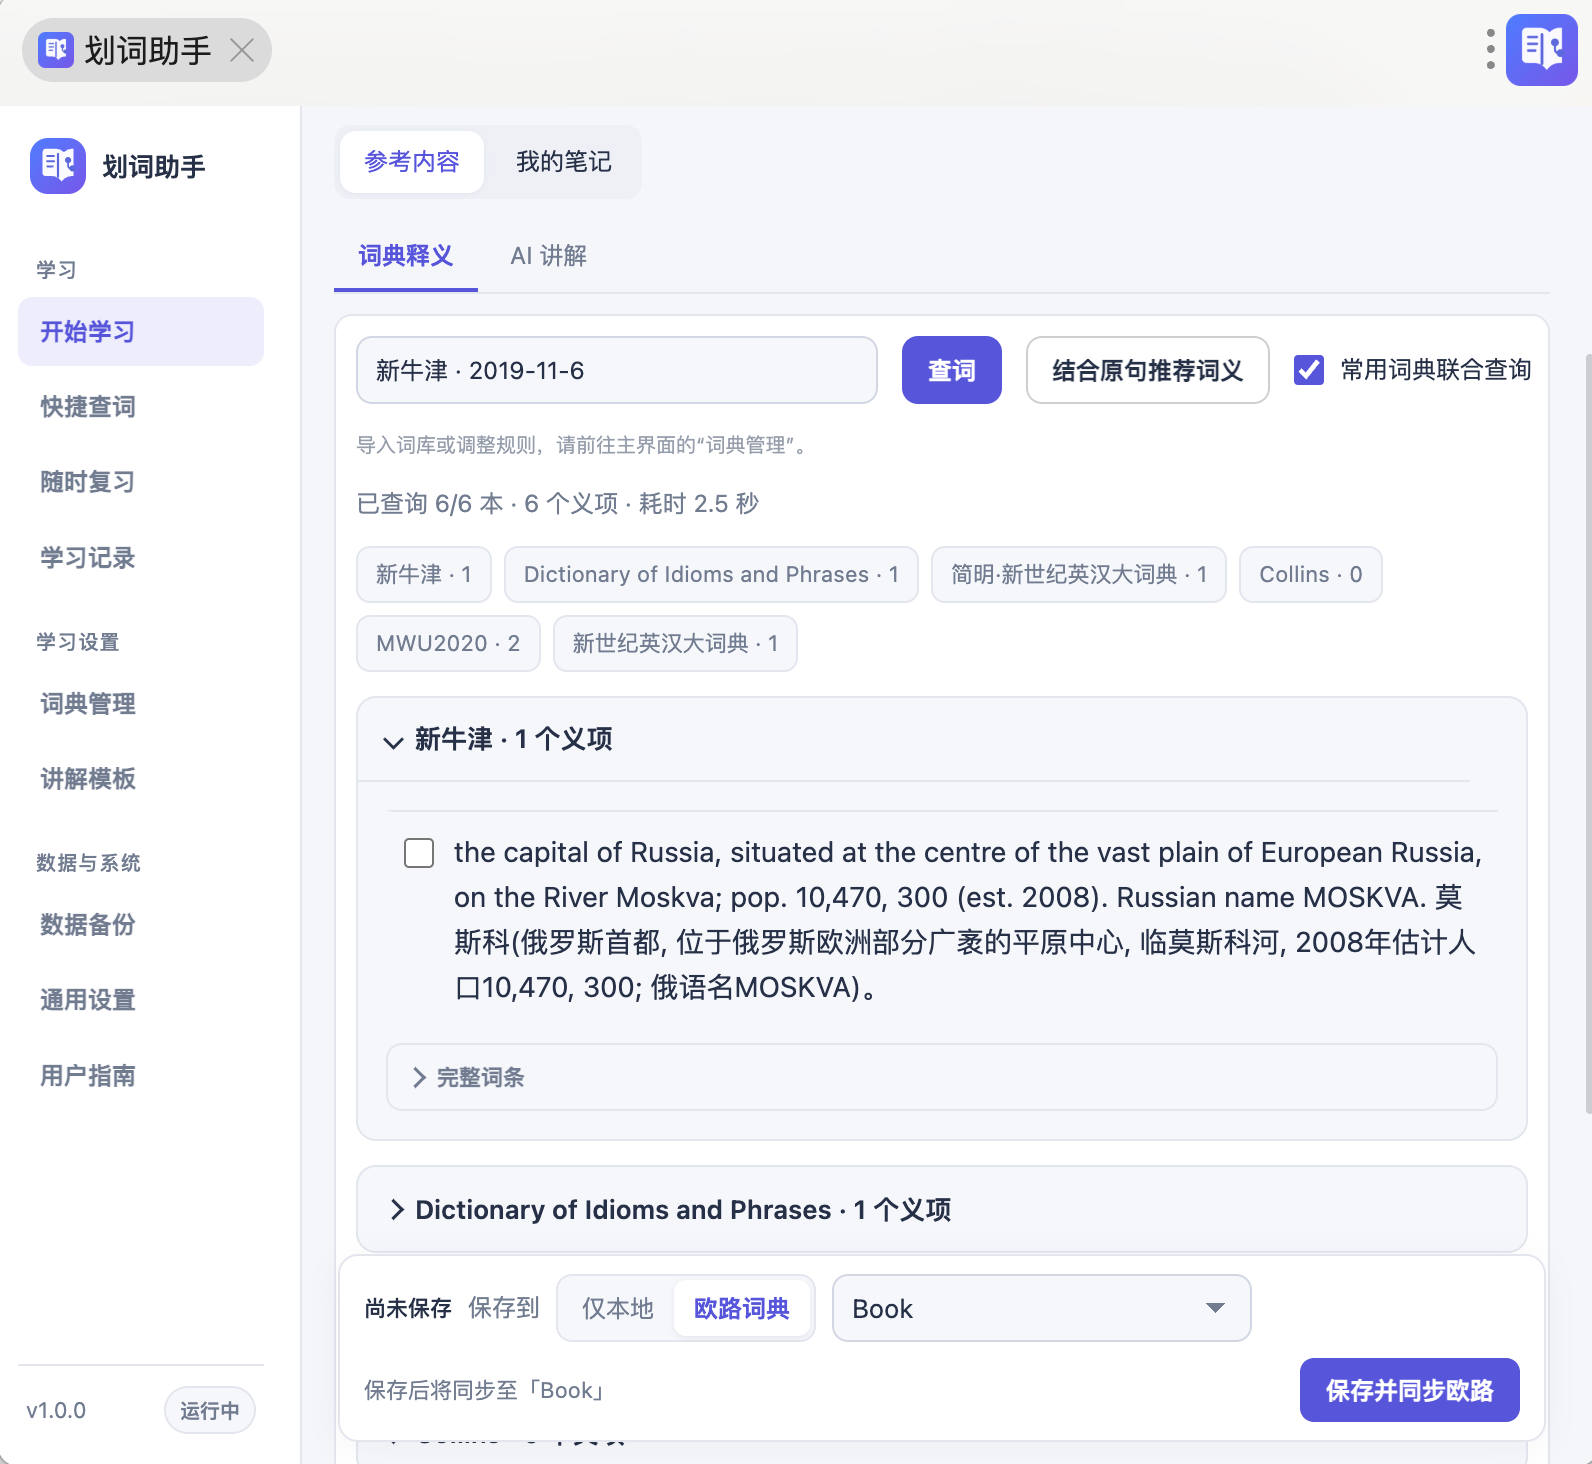Open 开始学习 in the sidebar
This screenshot has height=1464, width=1592.
click(141, 331)
